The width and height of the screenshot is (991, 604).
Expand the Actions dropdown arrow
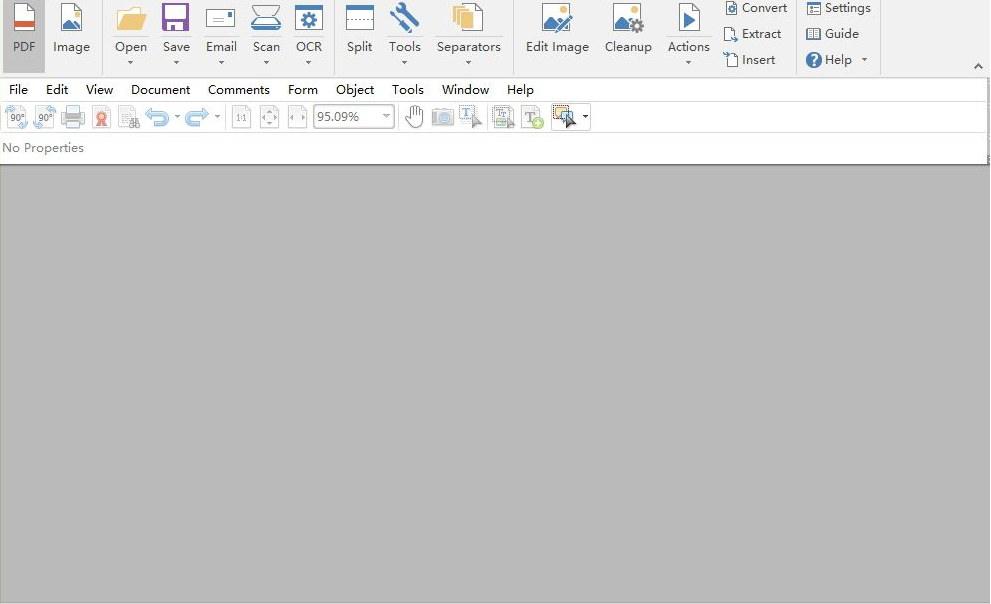[x=688, y=63]
